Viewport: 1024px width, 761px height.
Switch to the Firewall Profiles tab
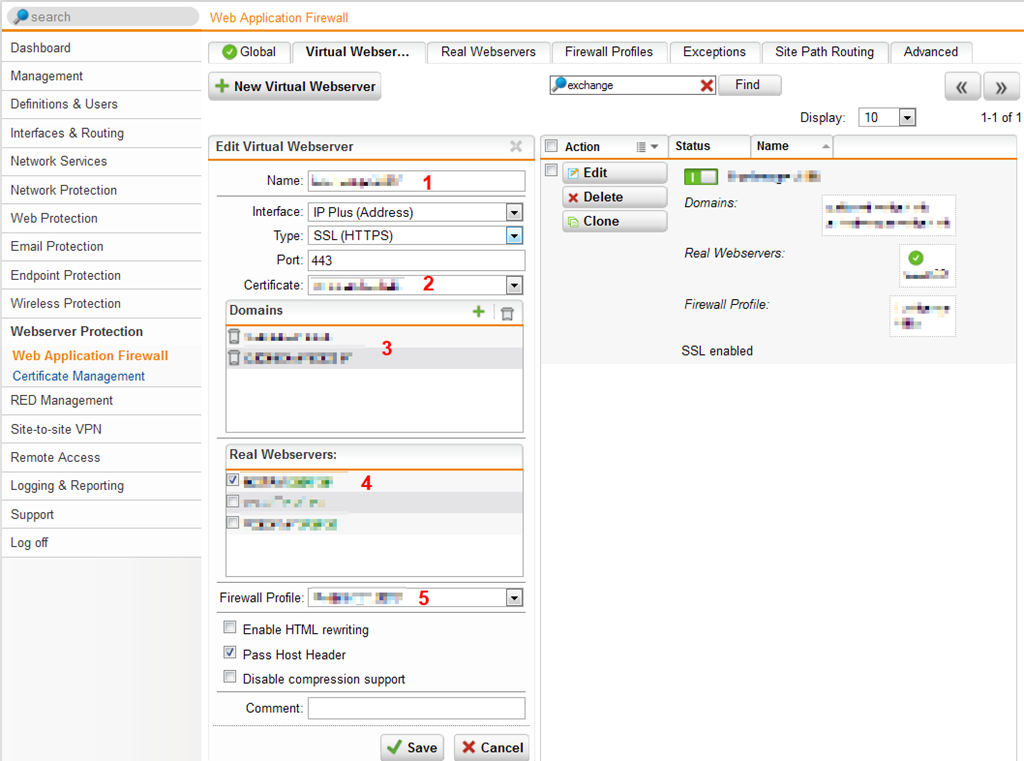click(608, 52)
